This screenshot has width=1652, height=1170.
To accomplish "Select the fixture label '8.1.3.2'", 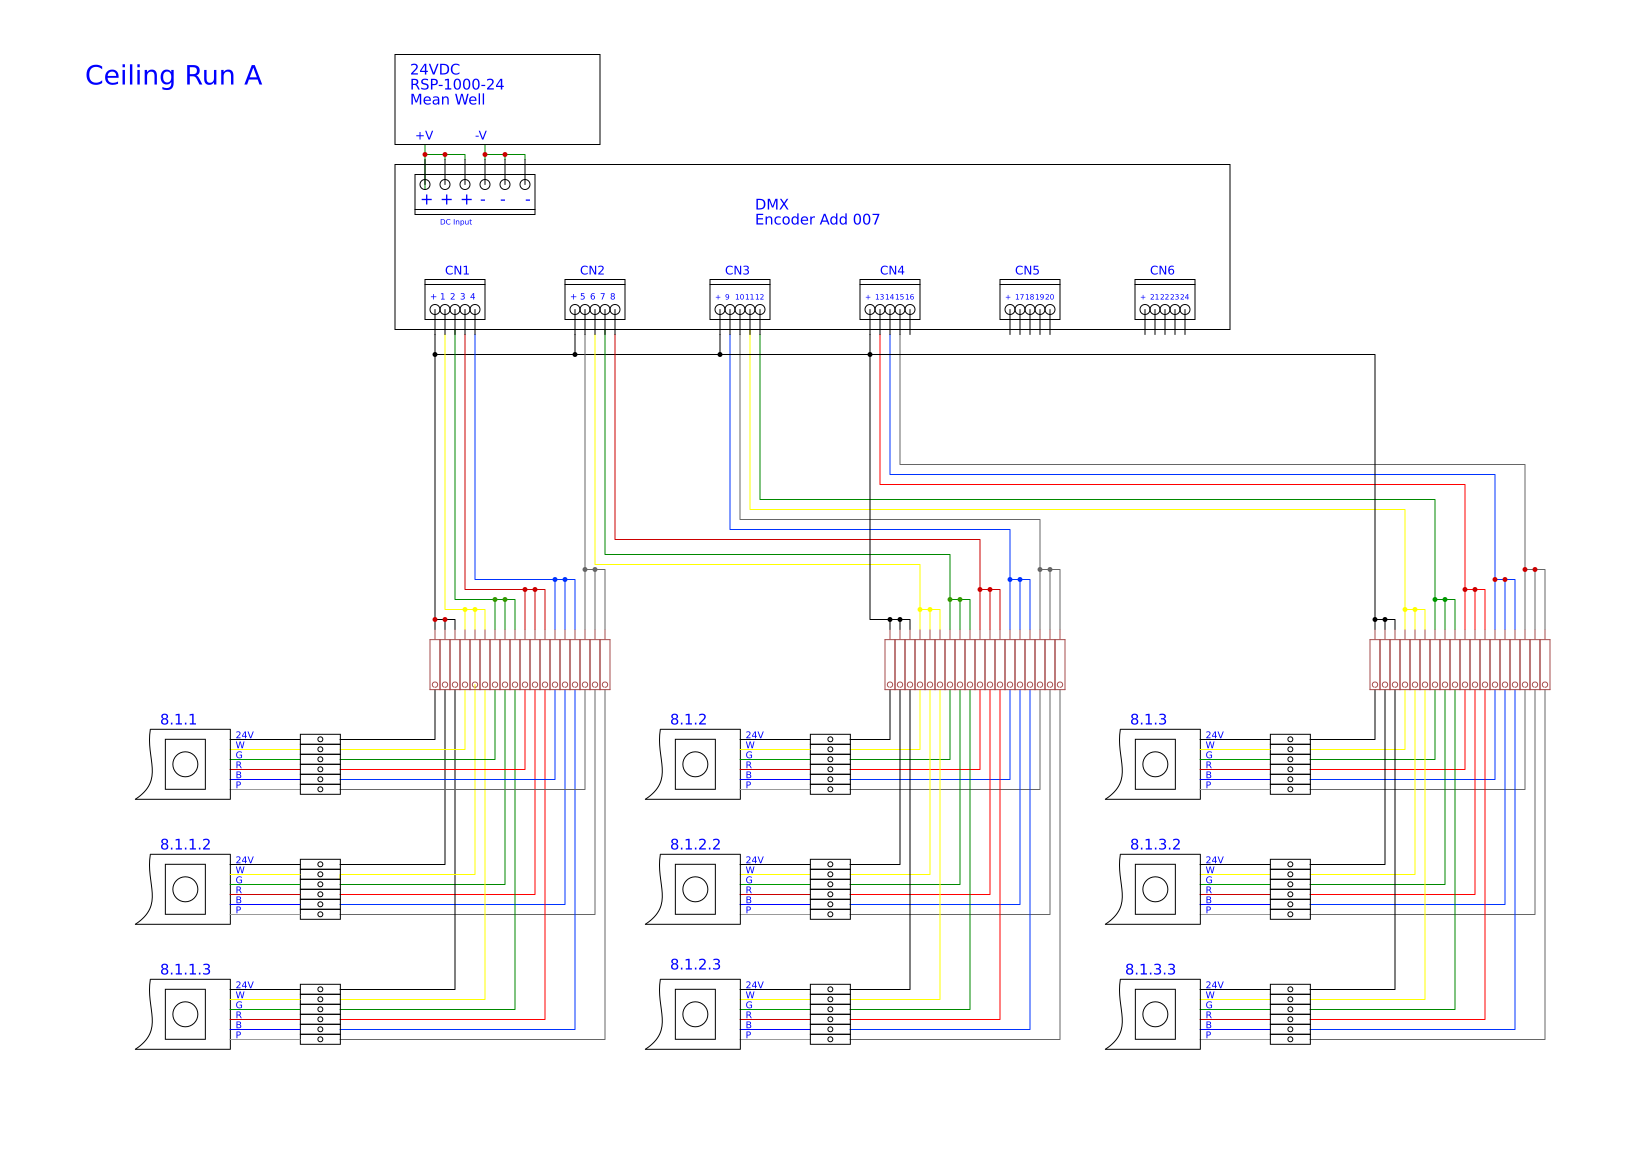I will (x=1155, y=845).
